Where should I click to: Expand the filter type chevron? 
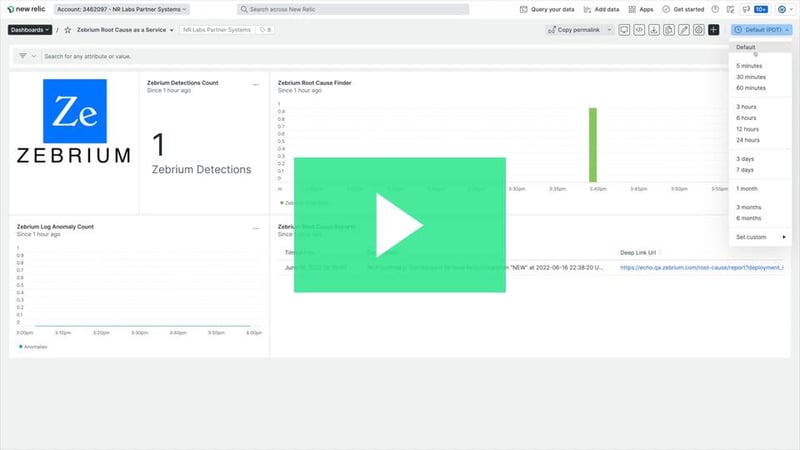tap(34, 56)
